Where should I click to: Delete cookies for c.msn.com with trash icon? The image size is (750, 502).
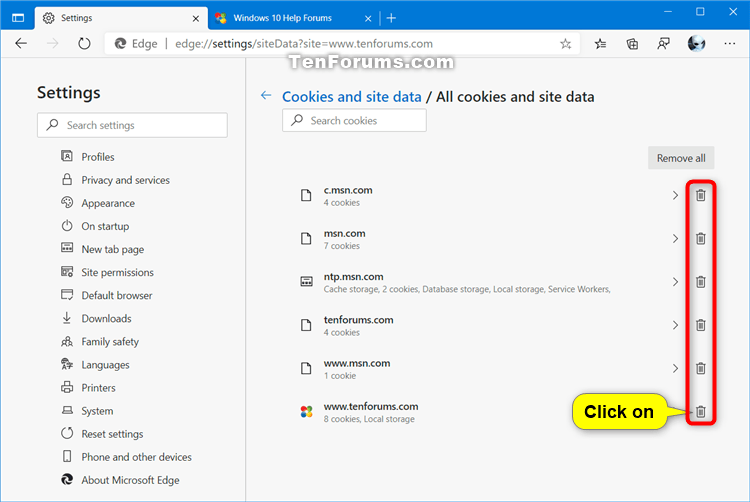[x=700, y=195]
